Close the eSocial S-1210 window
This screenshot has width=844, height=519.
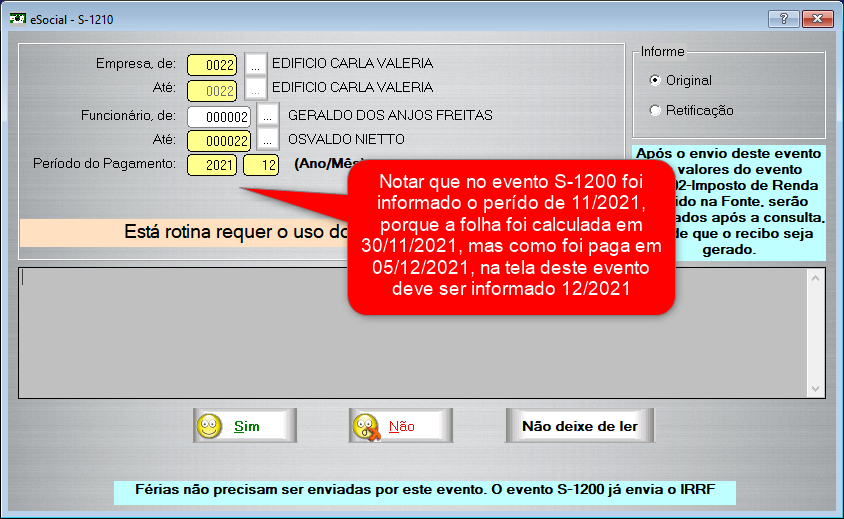tap(818, 19)
